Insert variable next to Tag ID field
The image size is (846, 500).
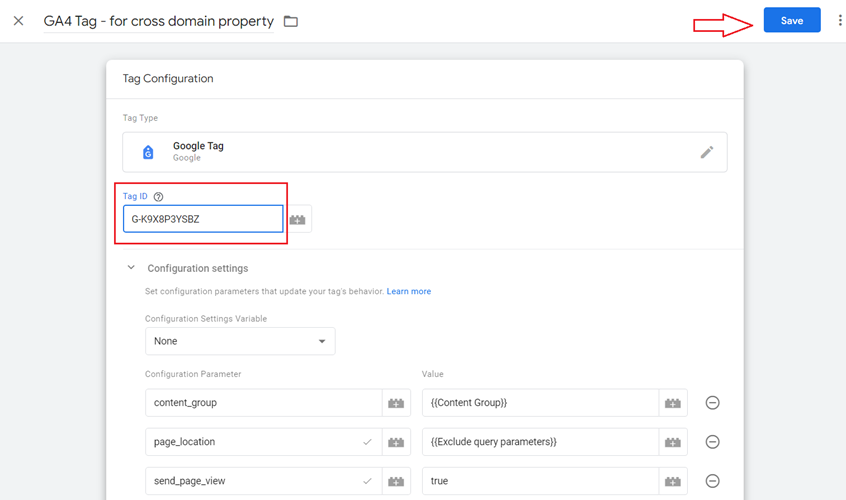[x=297, y=220]
